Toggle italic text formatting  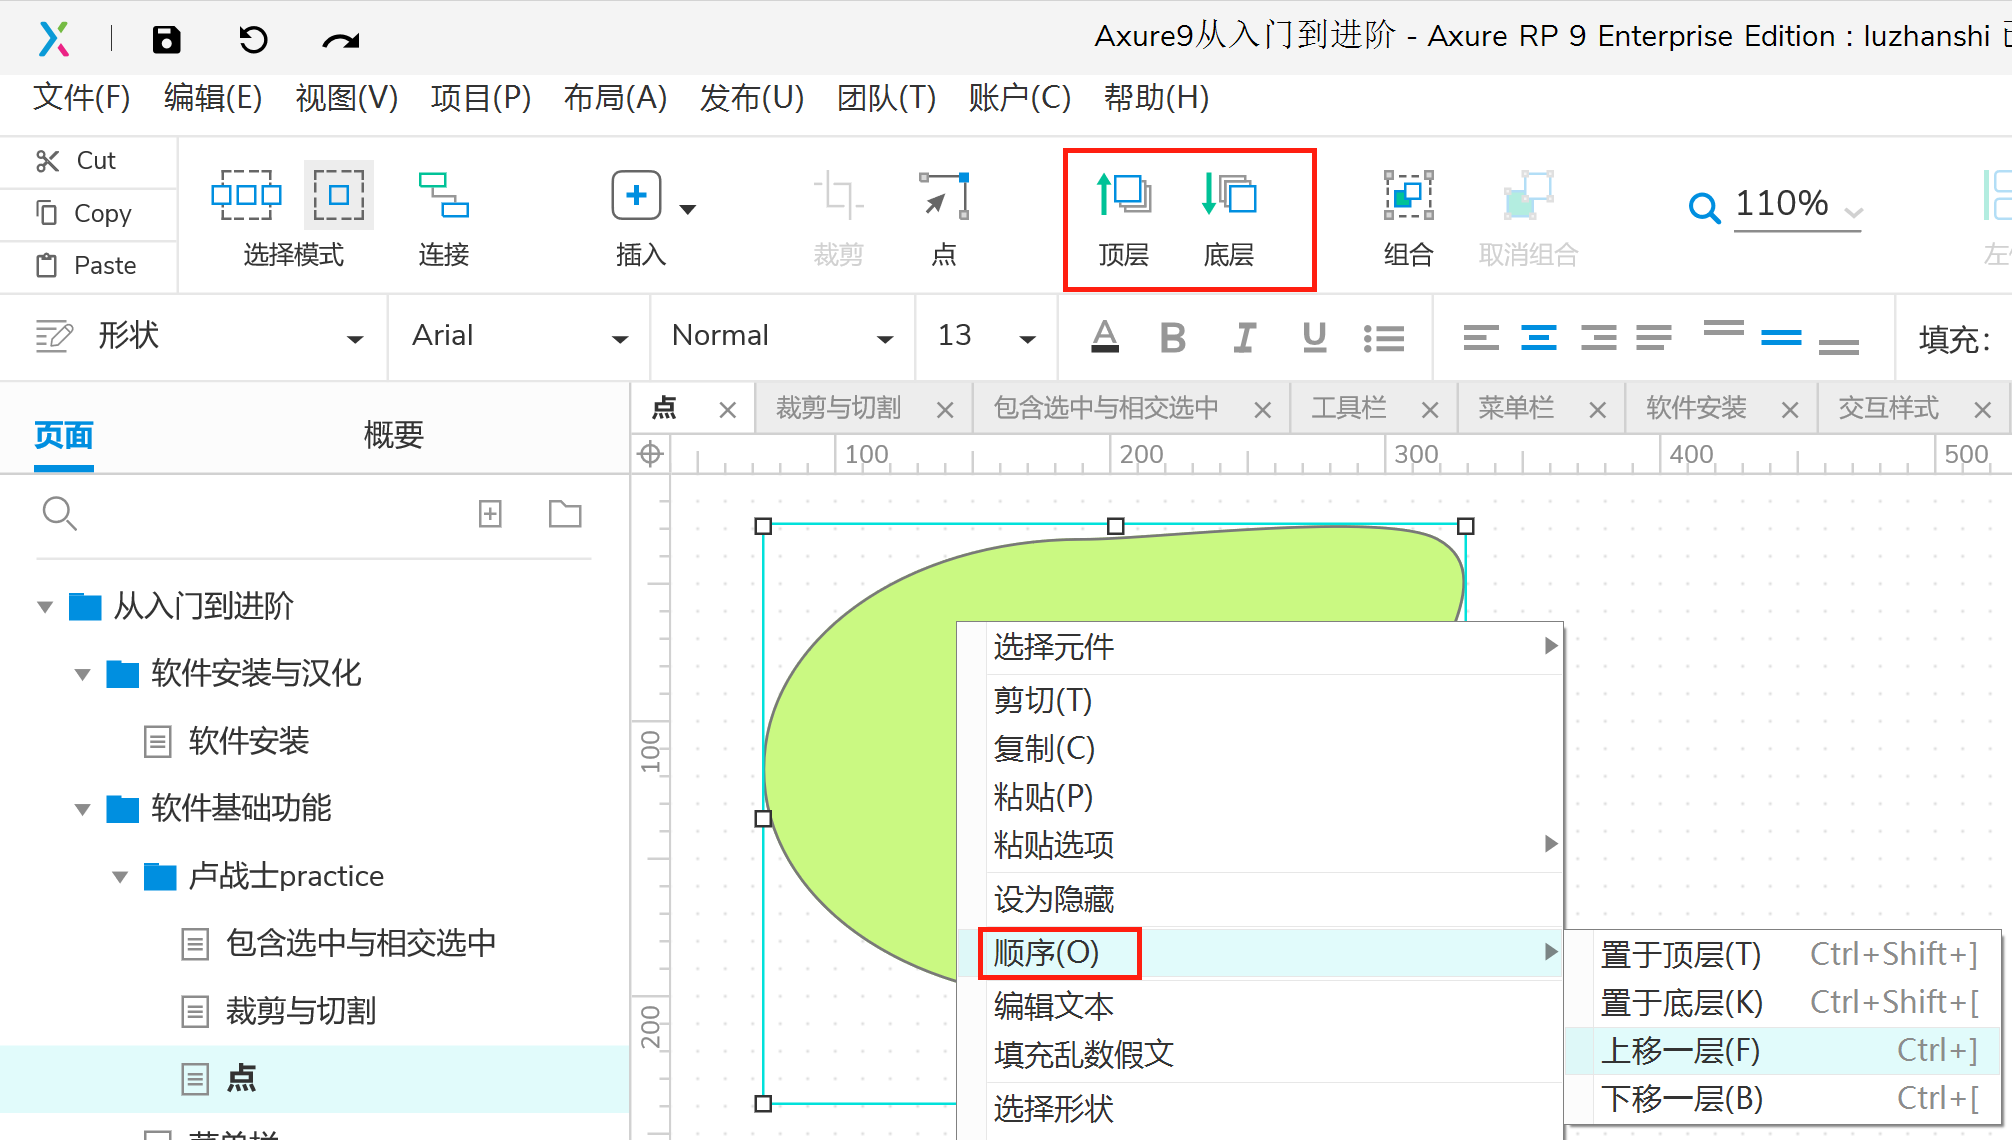click(x=1244, y=338)
